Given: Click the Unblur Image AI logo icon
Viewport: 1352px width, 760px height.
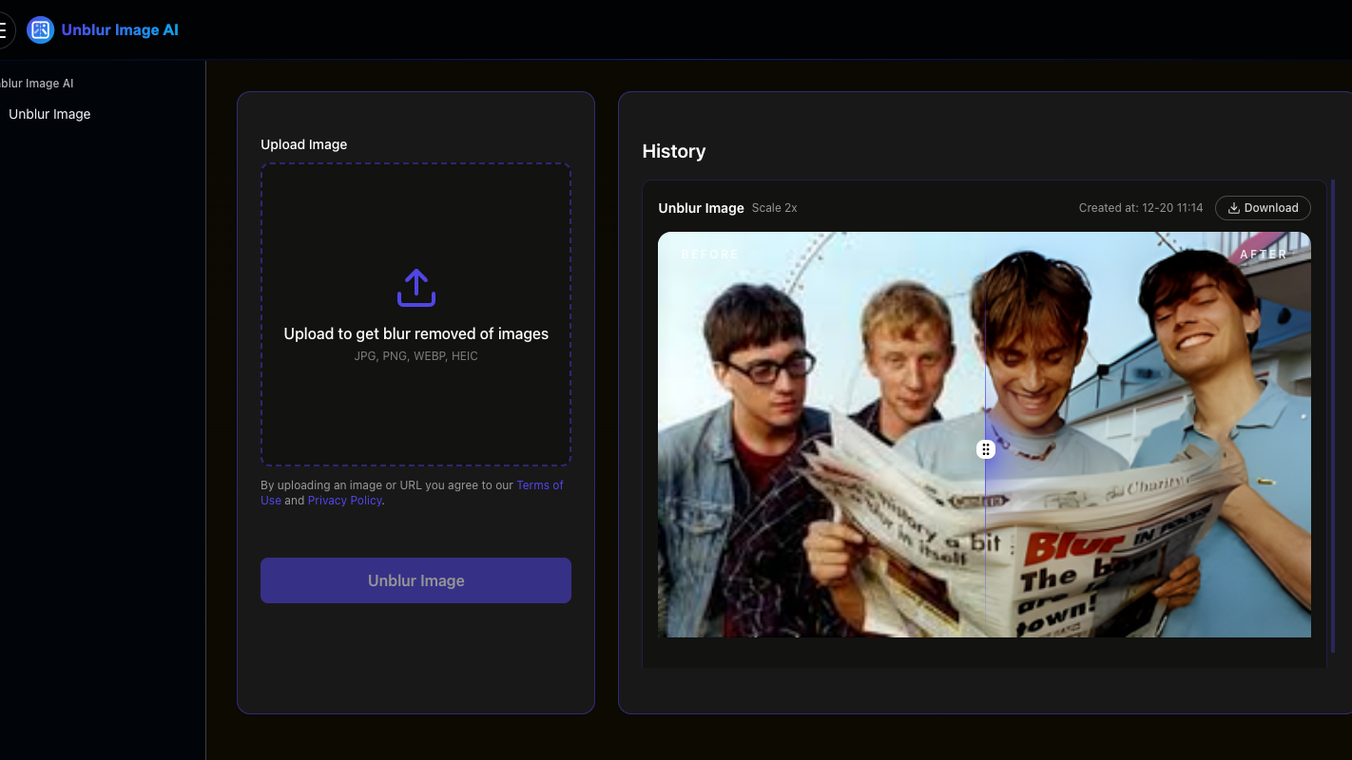Looking at the screenshot, I should 40,30.
